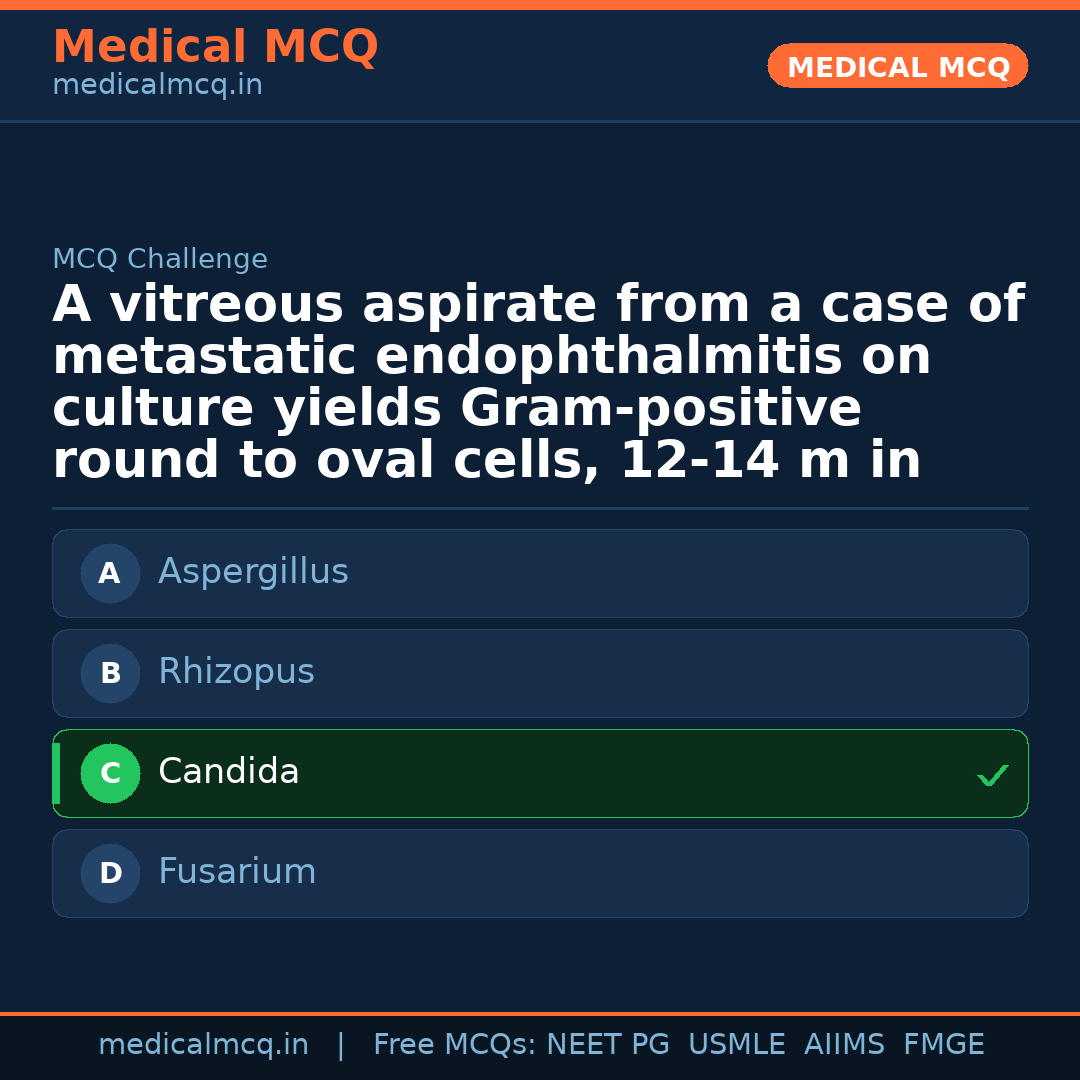Pick the Rhizopus answer text
This screenshot has width=1080, height=1080.
(236, 672)
